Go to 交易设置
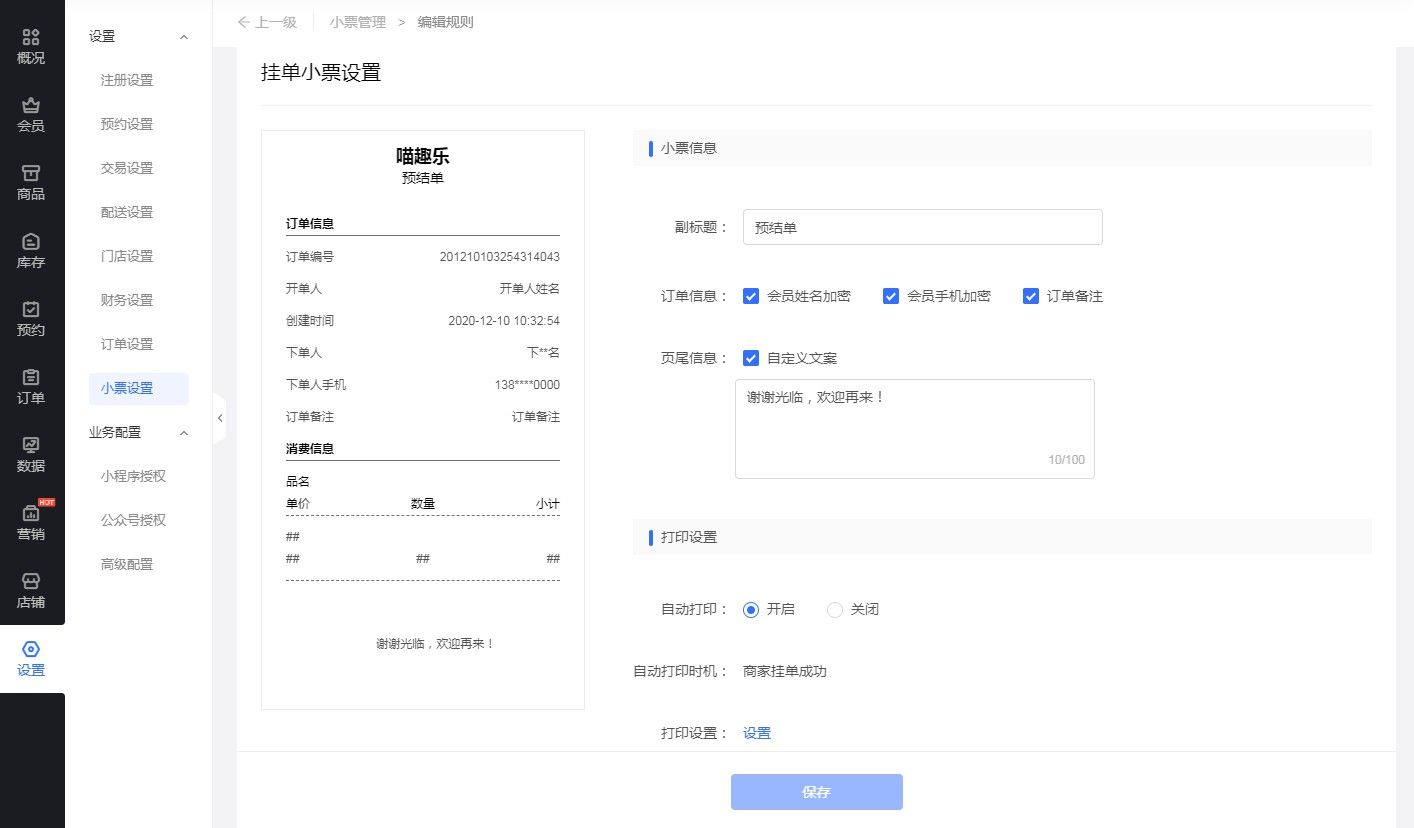This screenshot has height=828, width=1414. (127, 168)
